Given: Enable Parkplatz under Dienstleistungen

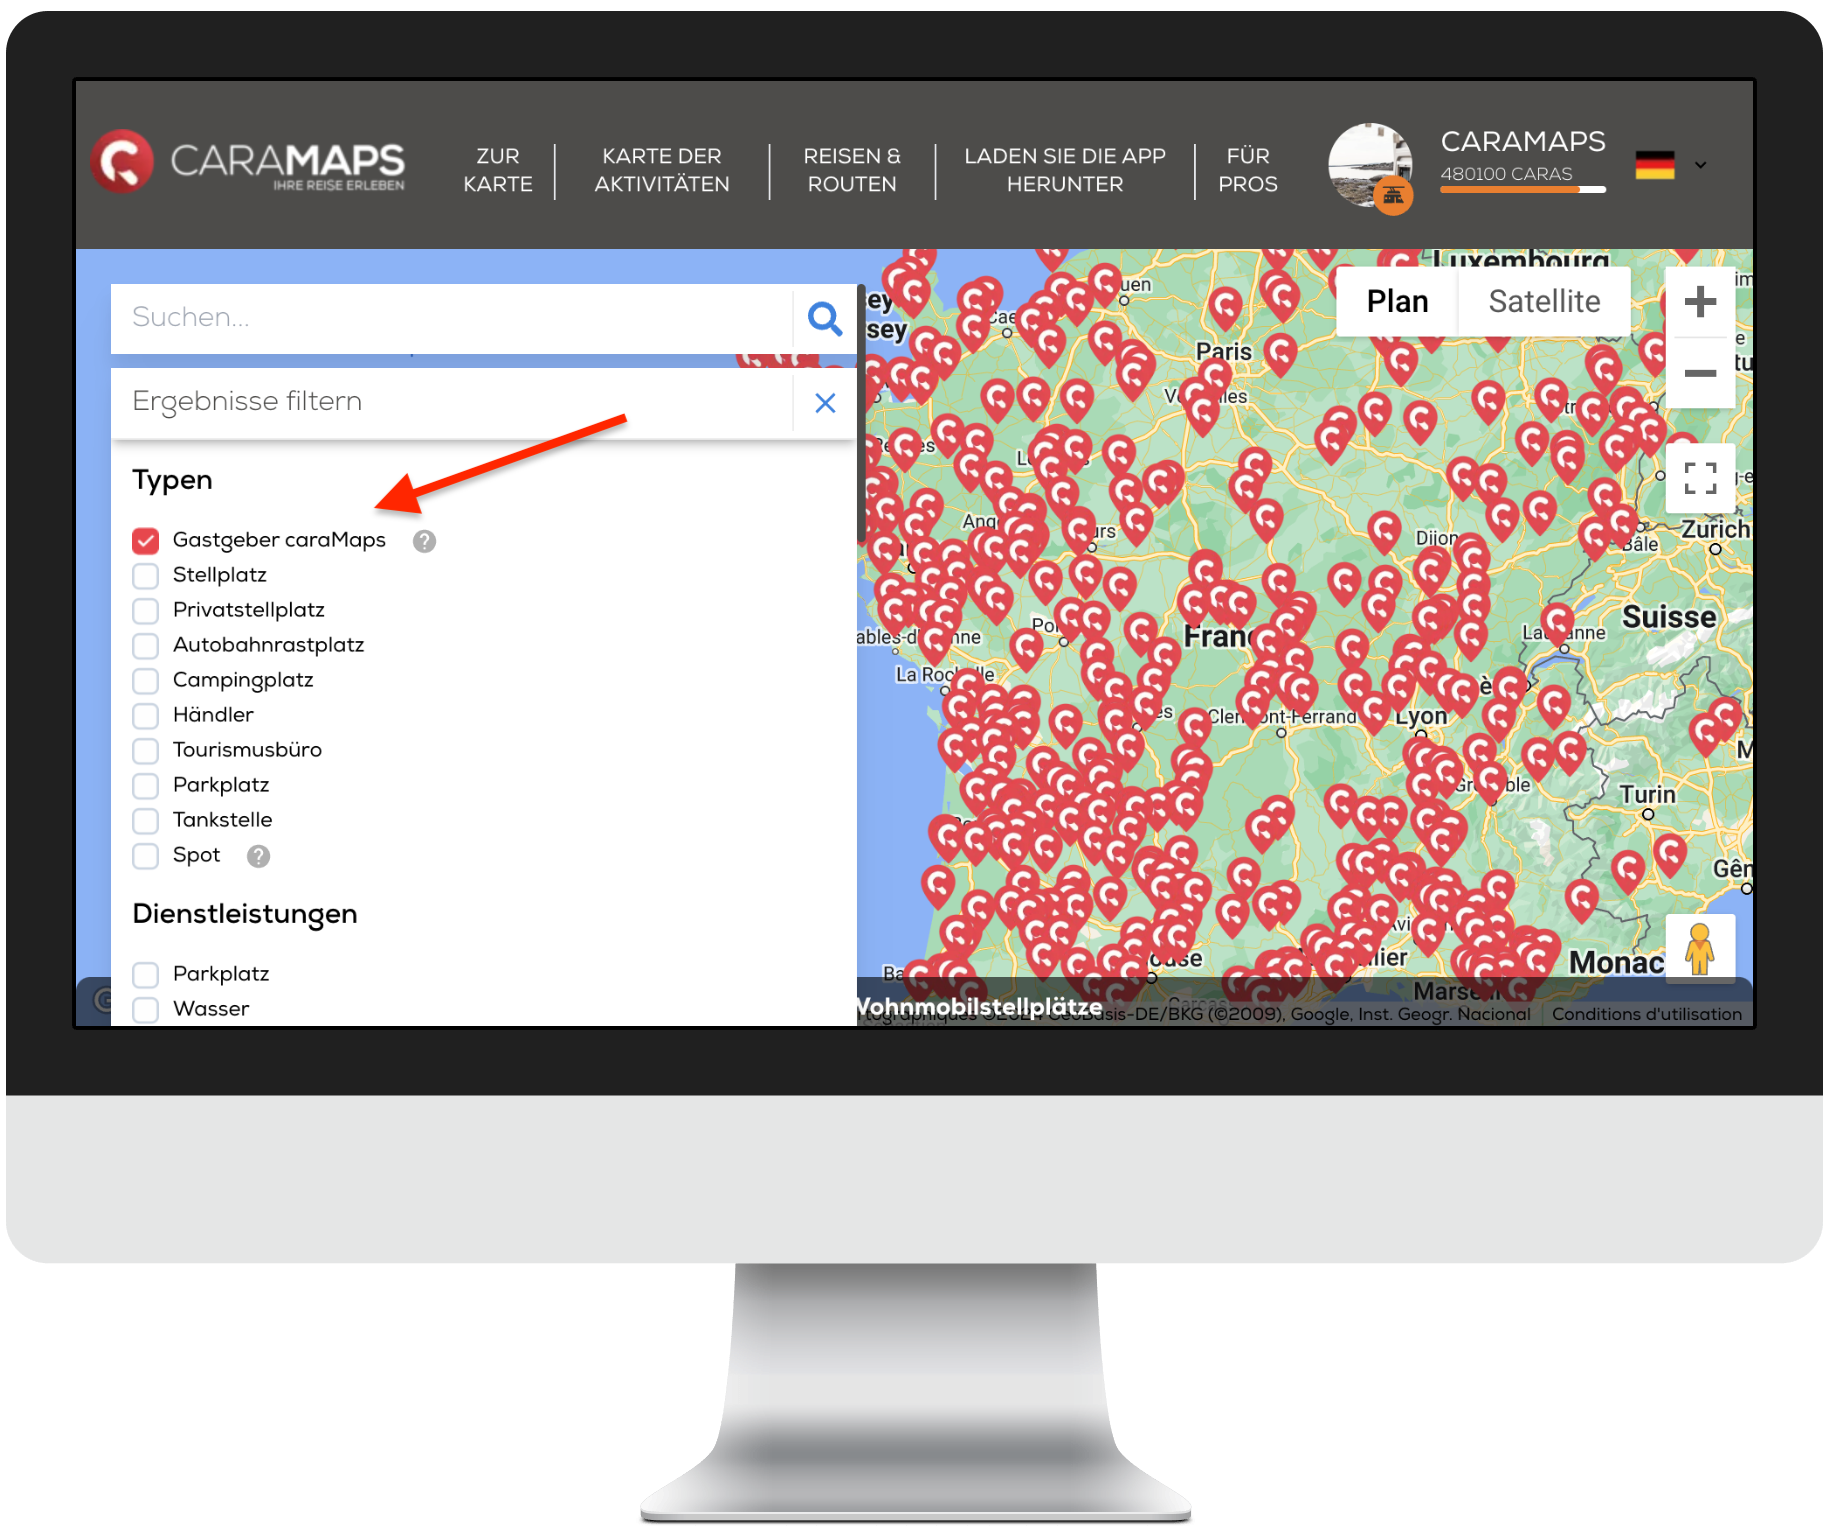Looking at the screenshot, I should tap(146, 975).
